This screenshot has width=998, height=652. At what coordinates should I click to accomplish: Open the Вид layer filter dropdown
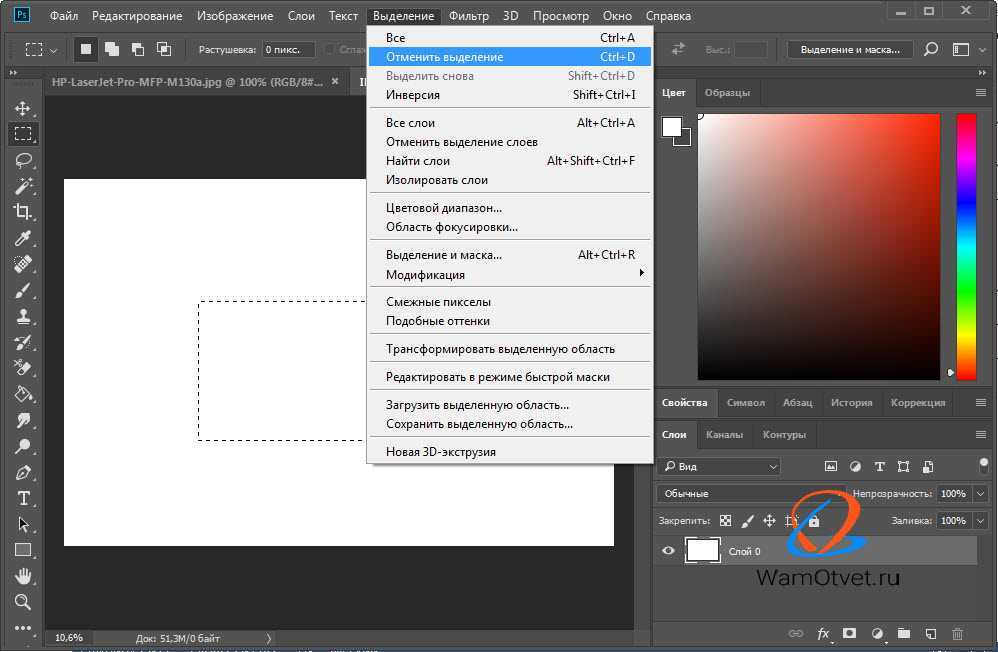[720, 467]
